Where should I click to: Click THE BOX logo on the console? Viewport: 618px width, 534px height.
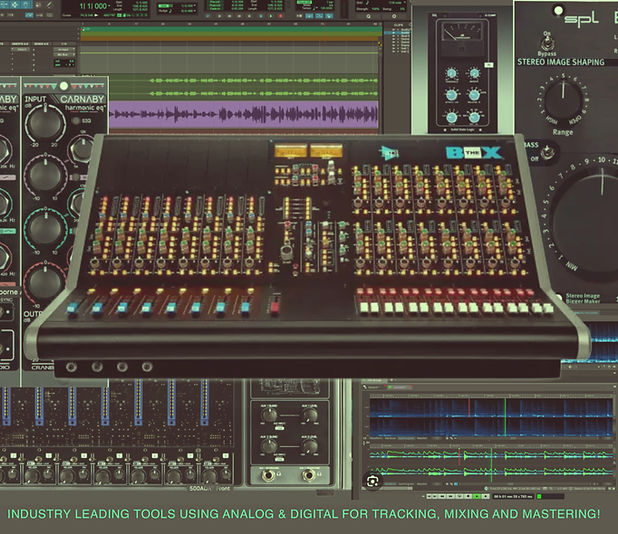(474, 153)
